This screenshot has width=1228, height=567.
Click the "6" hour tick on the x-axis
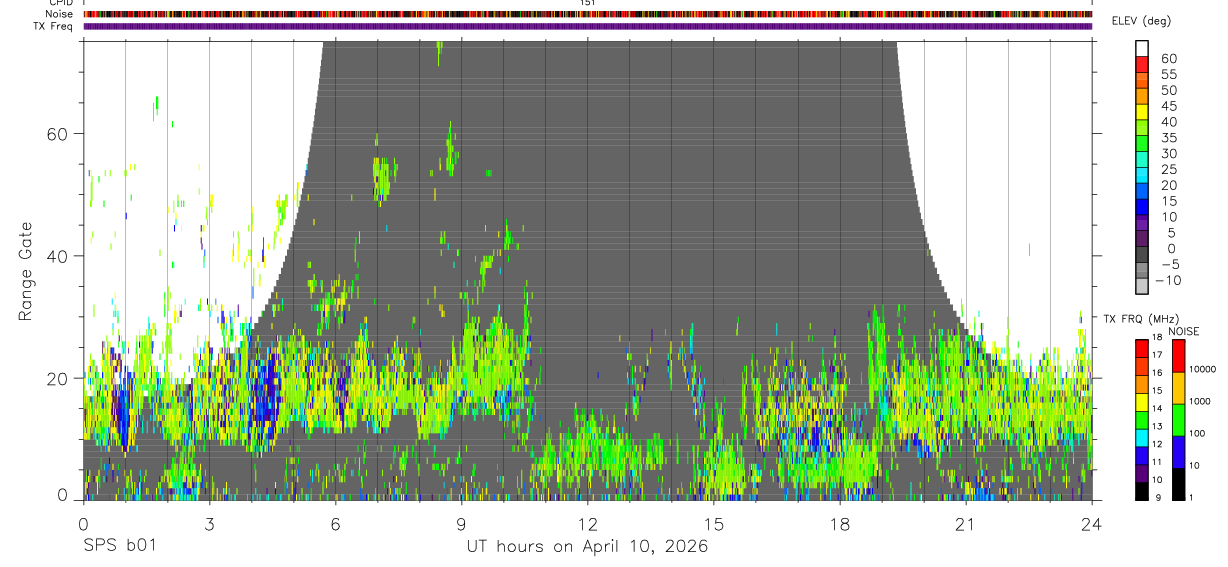pyautogui.click(x=335, y=524)
